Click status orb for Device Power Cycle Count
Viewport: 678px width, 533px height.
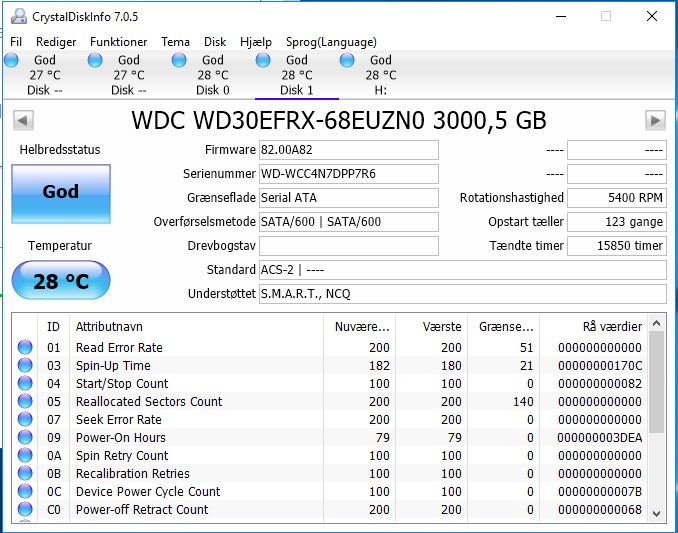click(x=25, y=492)
